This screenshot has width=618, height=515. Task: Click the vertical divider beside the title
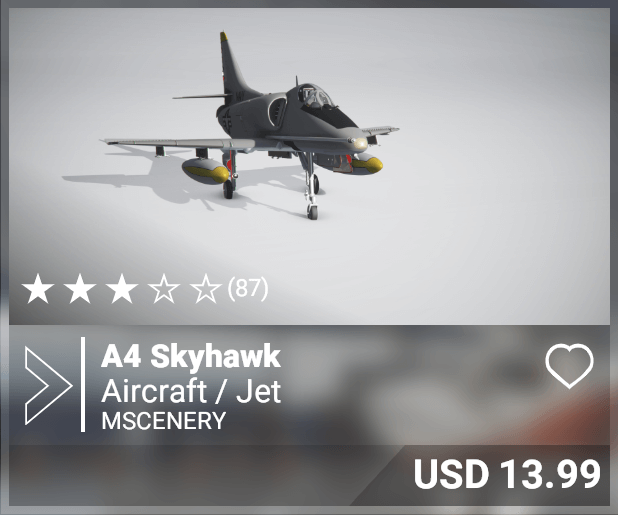point(83,384)
